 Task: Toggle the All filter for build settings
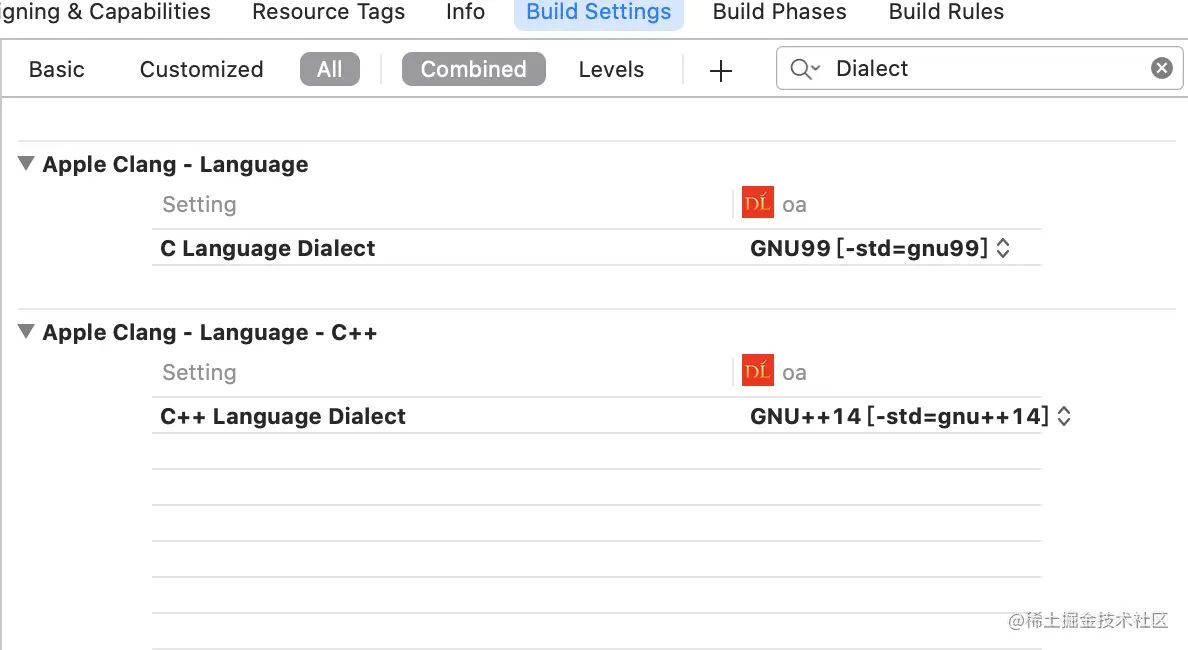(329, 69)
